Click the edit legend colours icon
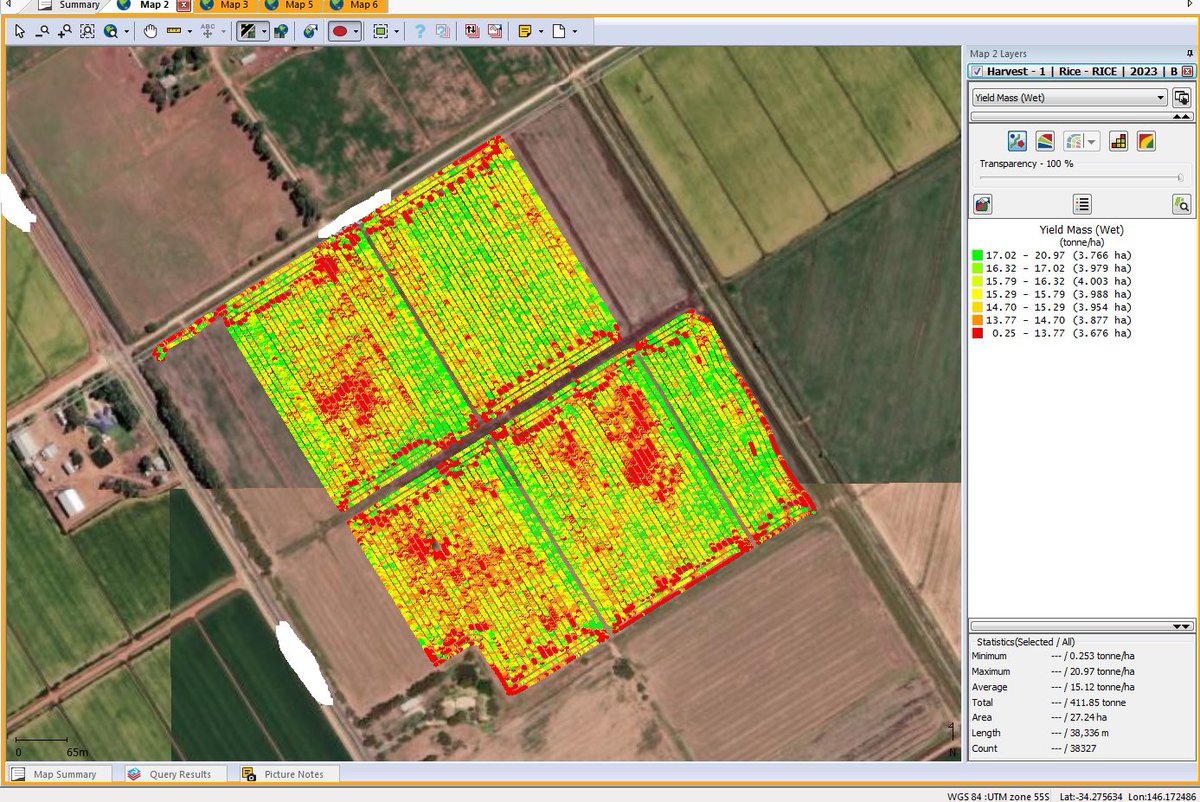Screen dimensions: 1200x802 tap(983, 204)
